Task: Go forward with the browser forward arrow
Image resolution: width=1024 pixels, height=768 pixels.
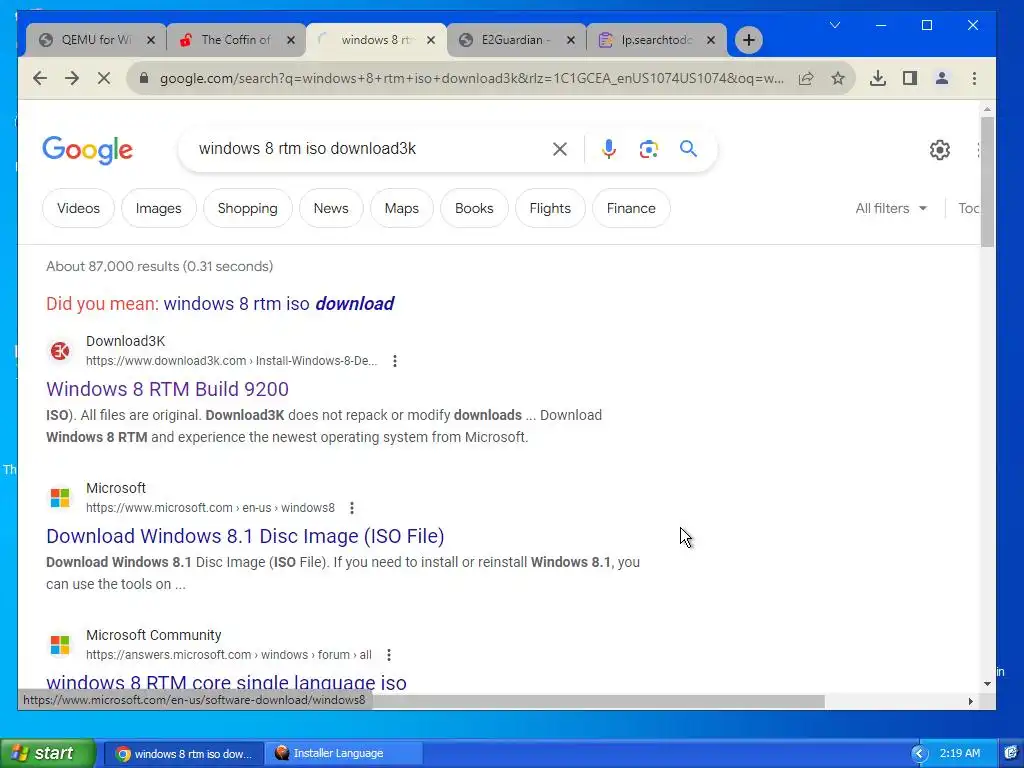Action: (x=72, y=78)
